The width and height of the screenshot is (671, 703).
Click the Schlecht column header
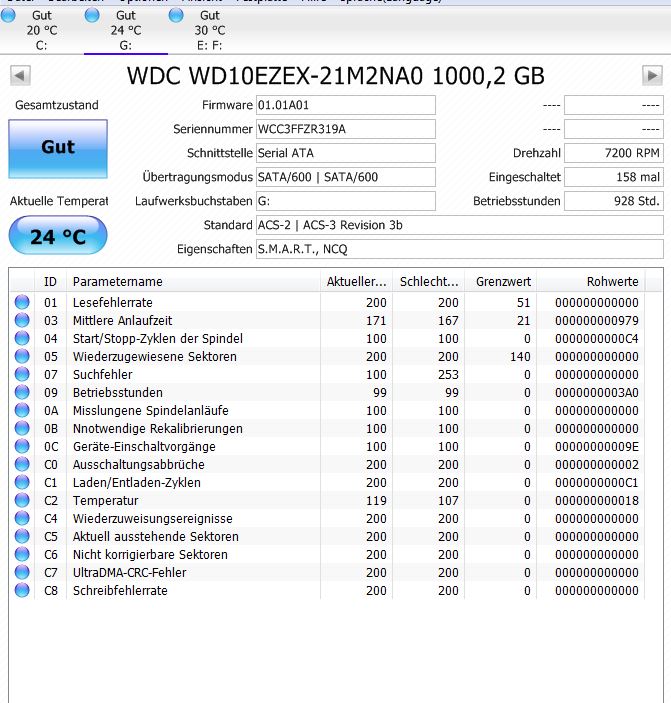pyautogui.click(x=429, y=282)
